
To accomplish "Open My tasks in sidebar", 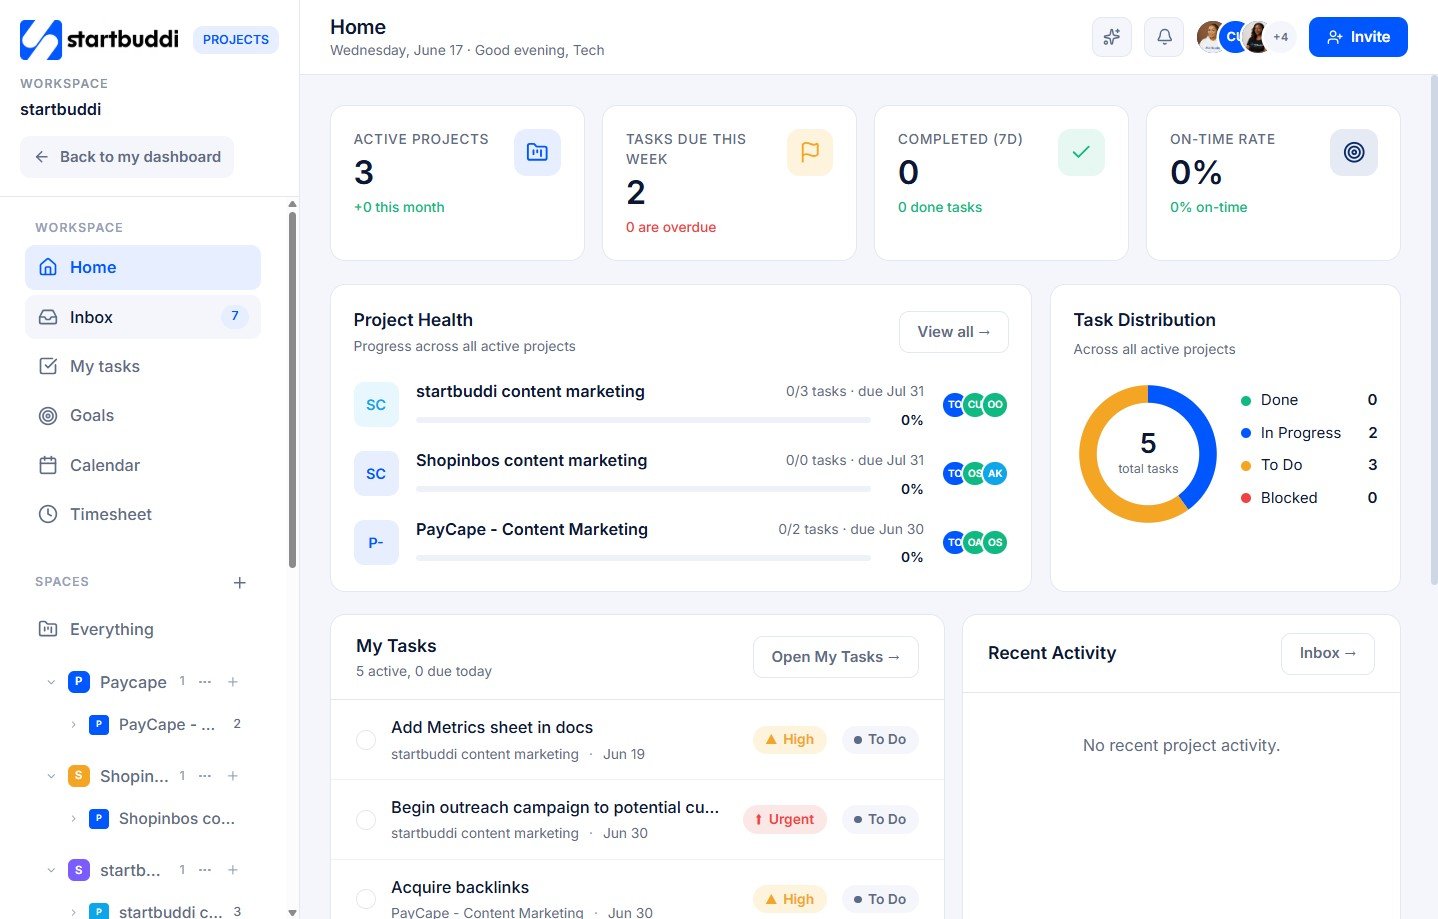I will click(x=143, y=366).
